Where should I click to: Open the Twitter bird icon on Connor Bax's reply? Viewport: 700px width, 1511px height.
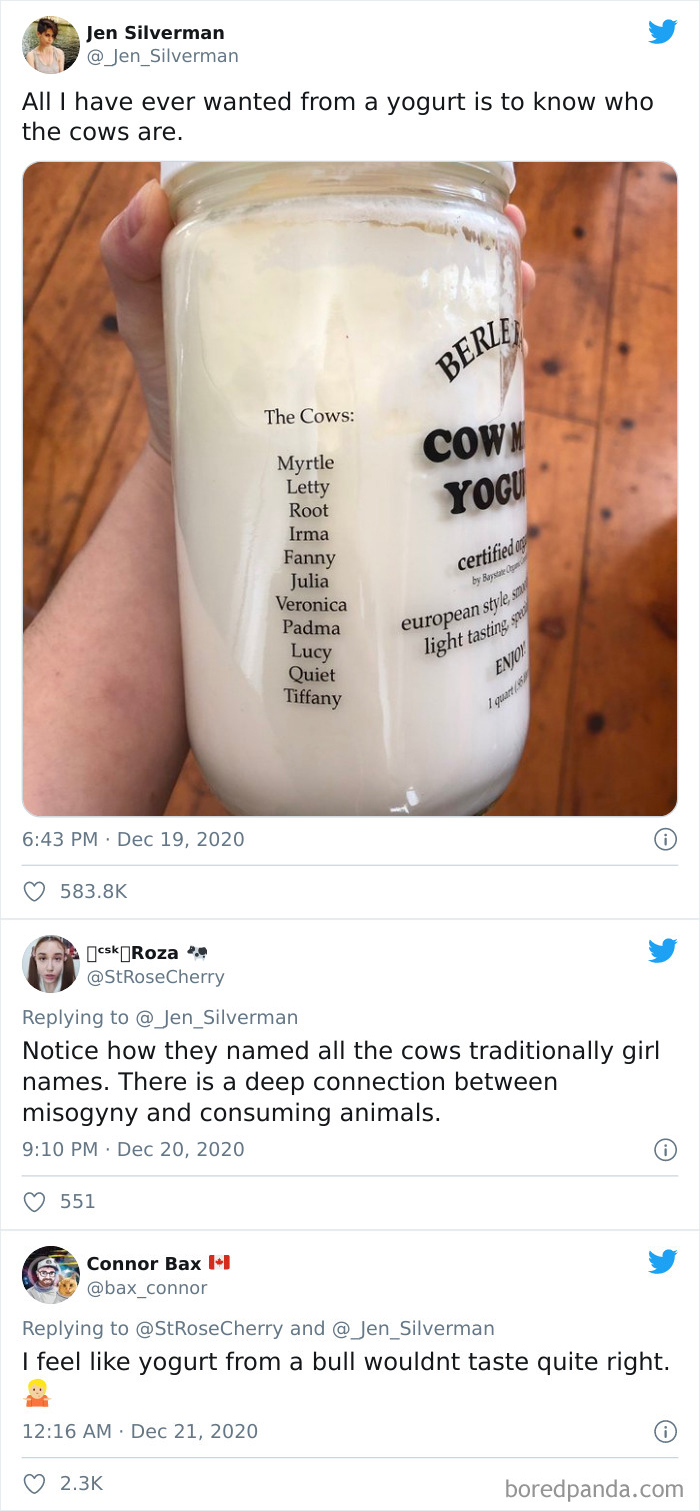[x=663, y=1261]
